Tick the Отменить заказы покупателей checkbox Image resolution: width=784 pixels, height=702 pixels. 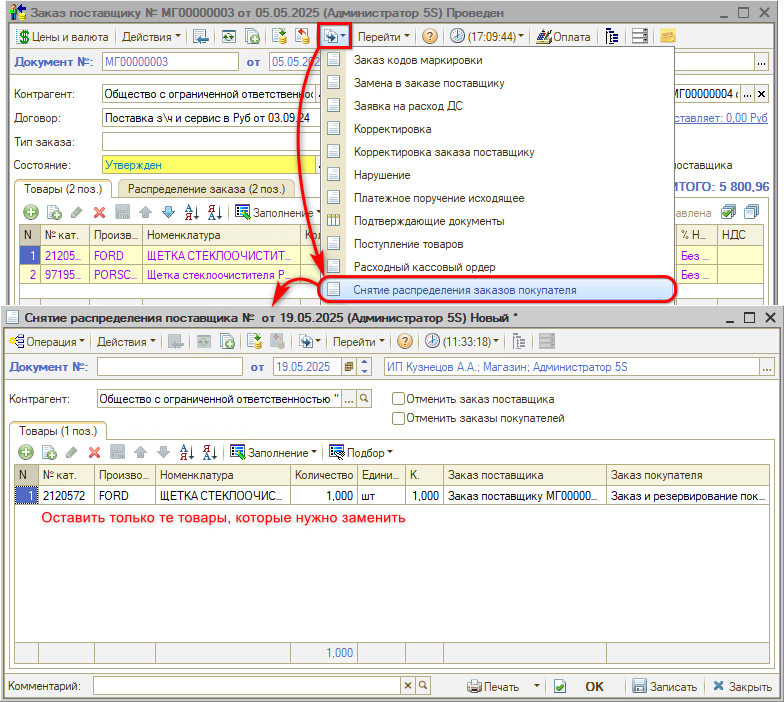coord(399,417)
